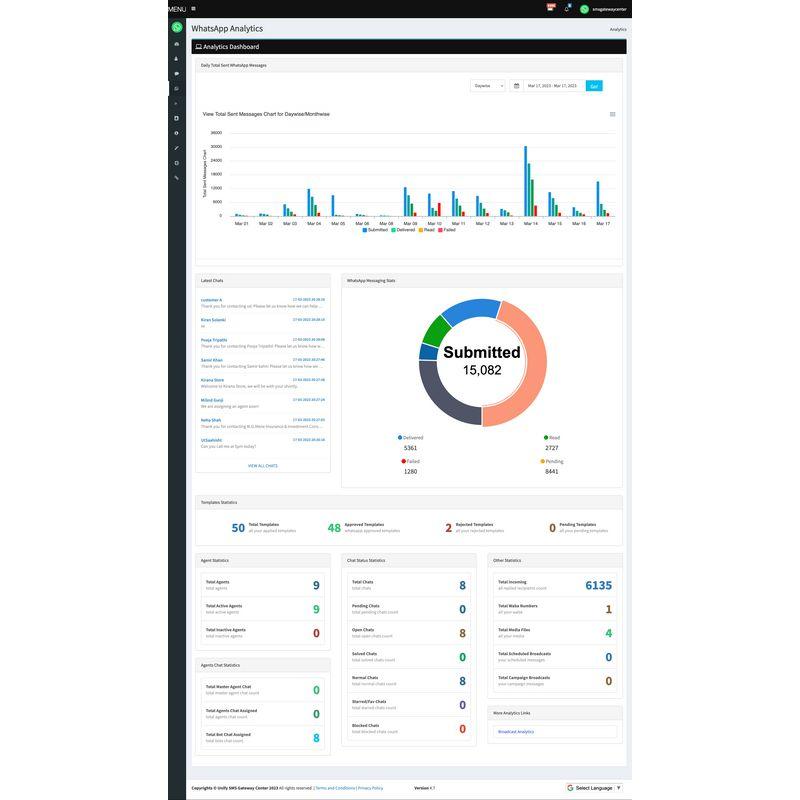The width and height of the screenshot is (800, 800).
Task: Open the home icon in the sidebar
Action: coord(177,44)
